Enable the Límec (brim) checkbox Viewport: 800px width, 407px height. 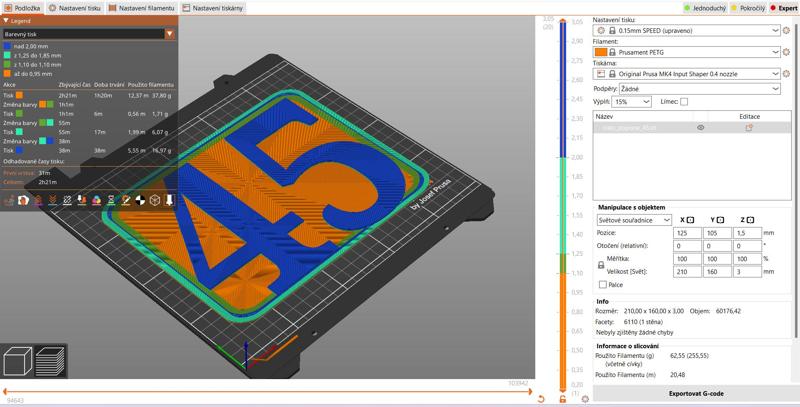coord(684,102)
